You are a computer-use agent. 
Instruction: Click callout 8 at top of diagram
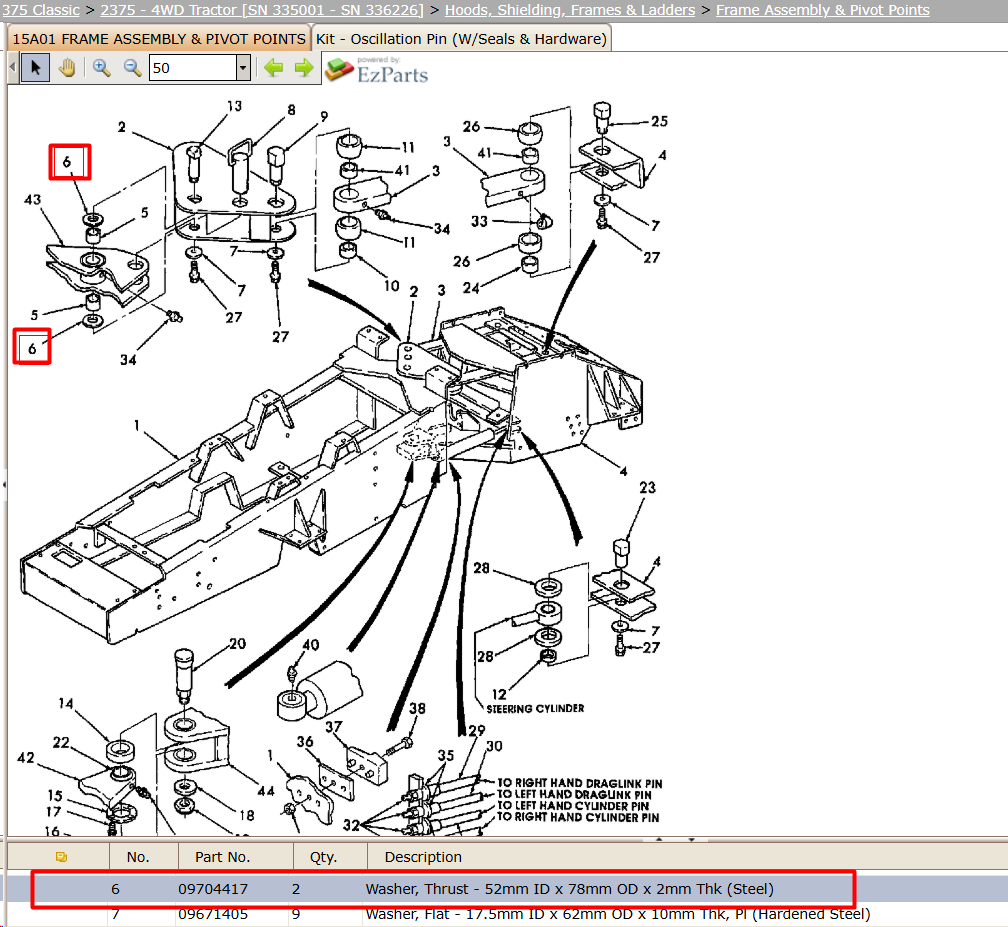291,110
